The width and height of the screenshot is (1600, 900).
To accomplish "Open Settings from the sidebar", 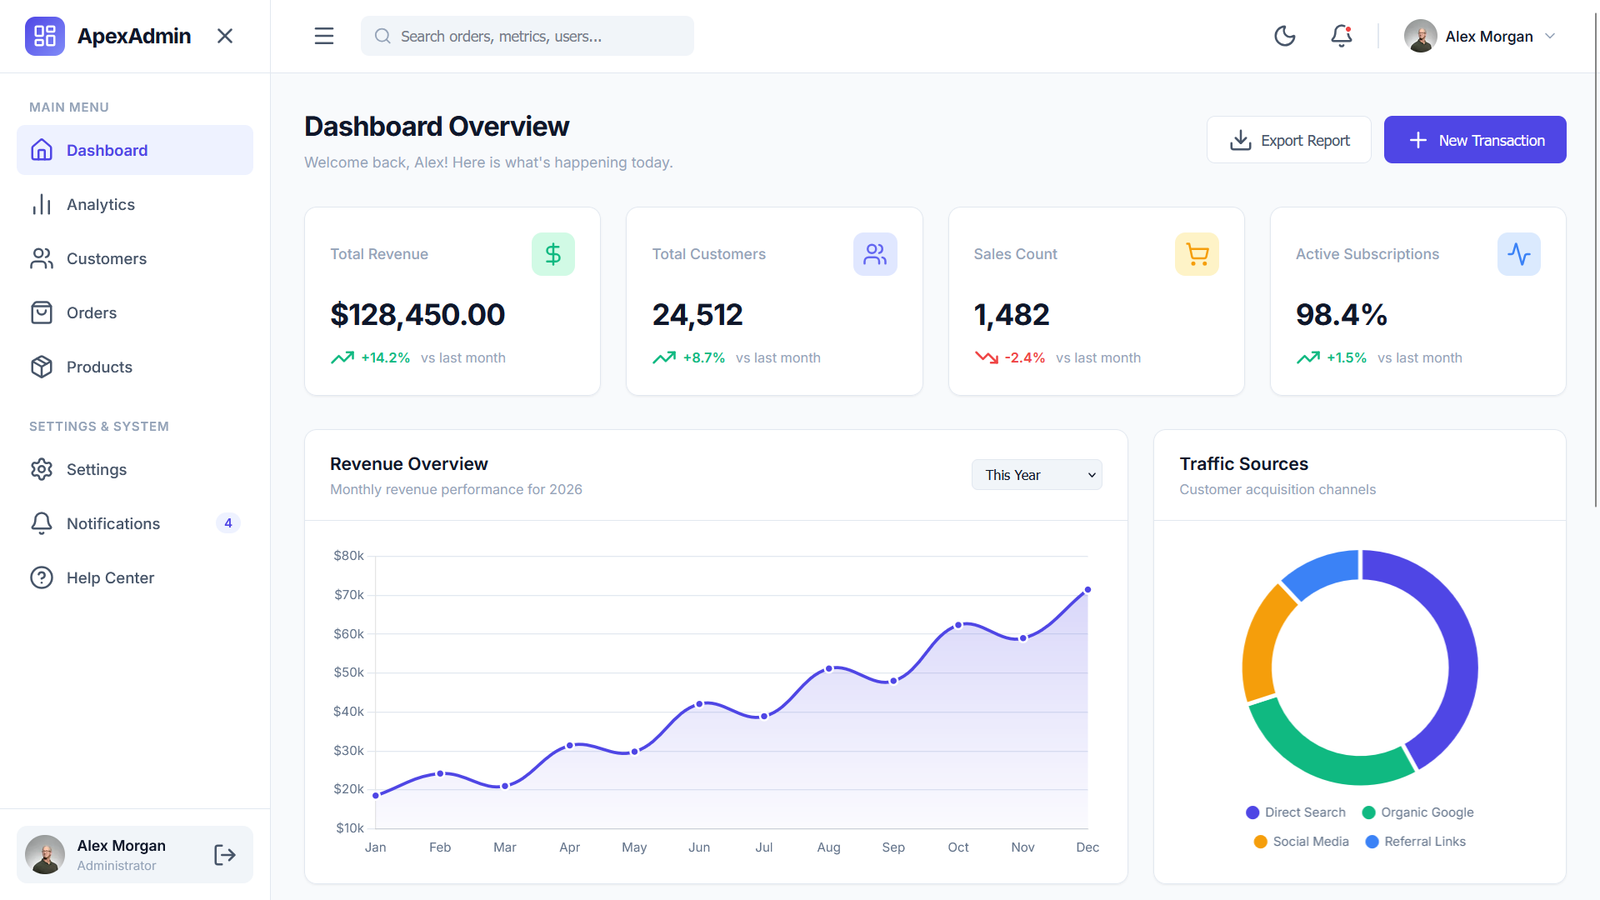I will click(135, 469).
